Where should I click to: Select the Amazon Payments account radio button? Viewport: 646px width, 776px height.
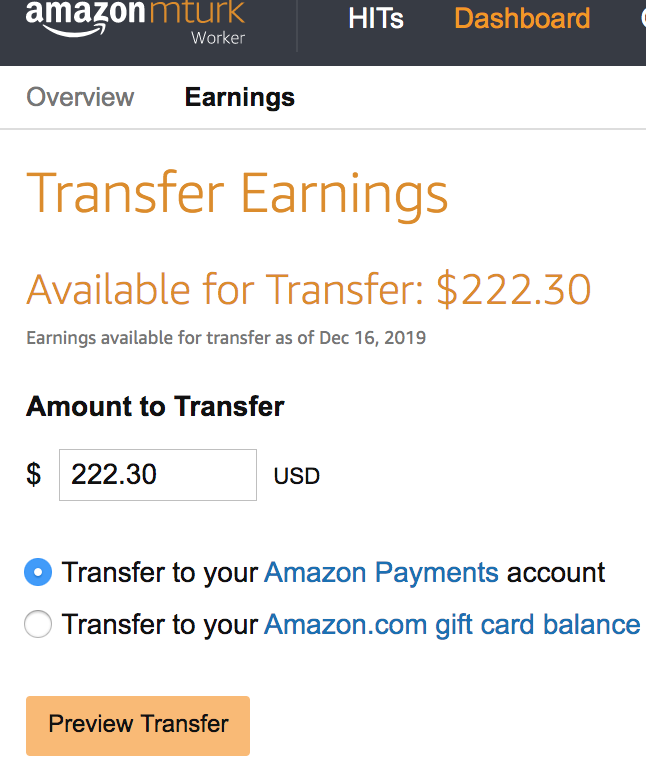pos(38,572)
